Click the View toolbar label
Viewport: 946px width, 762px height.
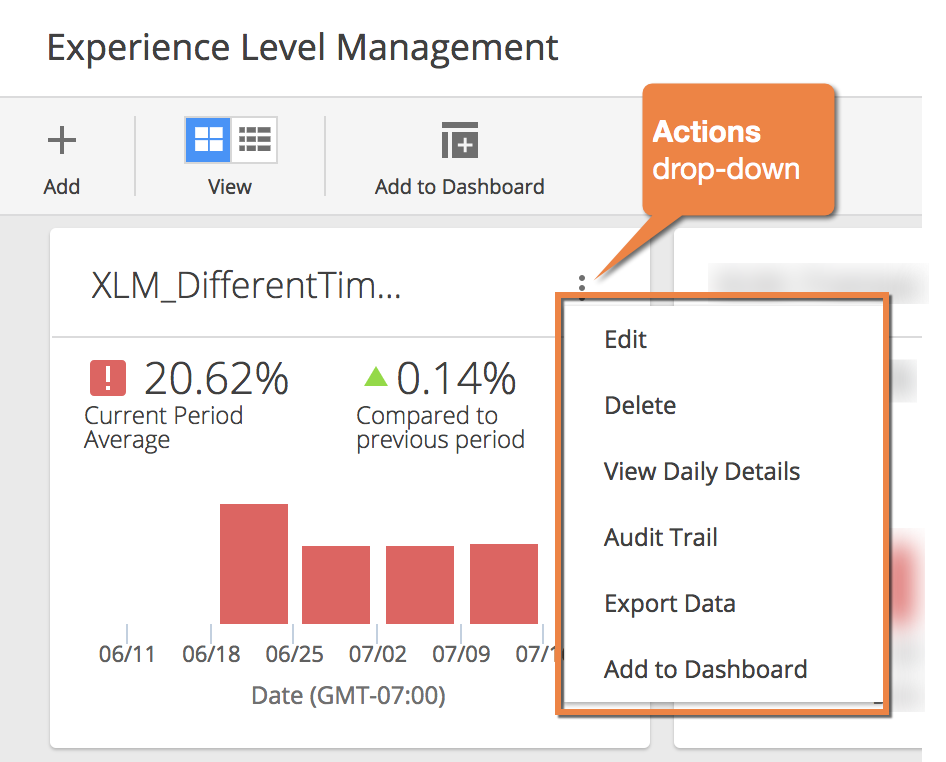tap(230, 186)
